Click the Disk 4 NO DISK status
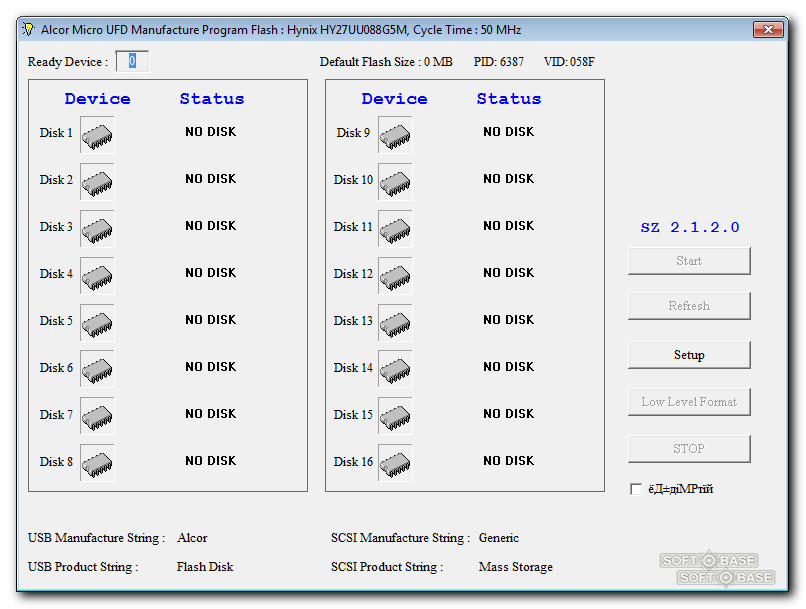Image resolution: width=806 pixels, height=609 pixels. point(211,273)
